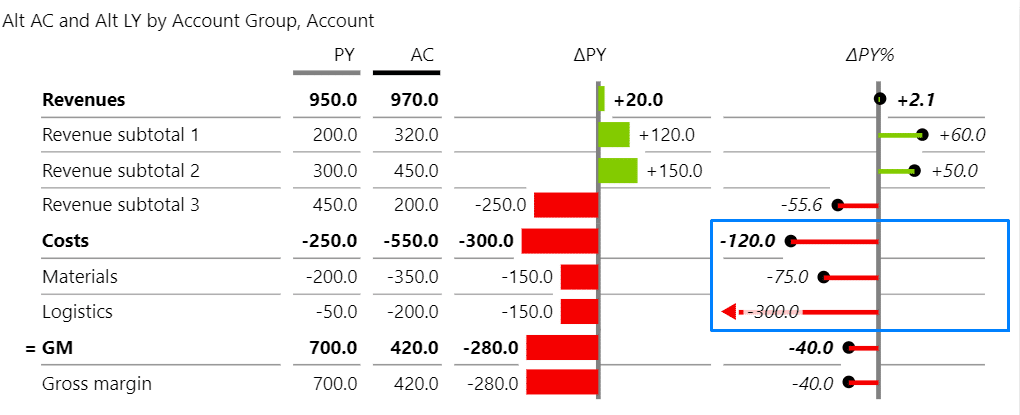
Task: Click the Revenues +2.1 marker dot
Action: [x=879, y=99]
